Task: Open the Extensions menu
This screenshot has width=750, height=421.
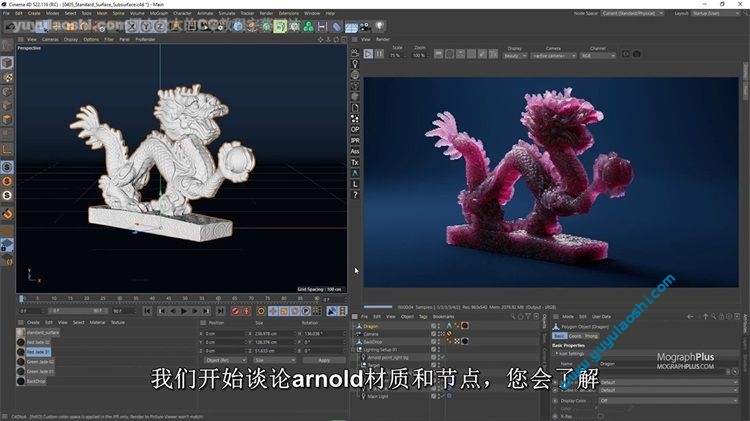Action: pyautogui.click(x=288, y=13)
